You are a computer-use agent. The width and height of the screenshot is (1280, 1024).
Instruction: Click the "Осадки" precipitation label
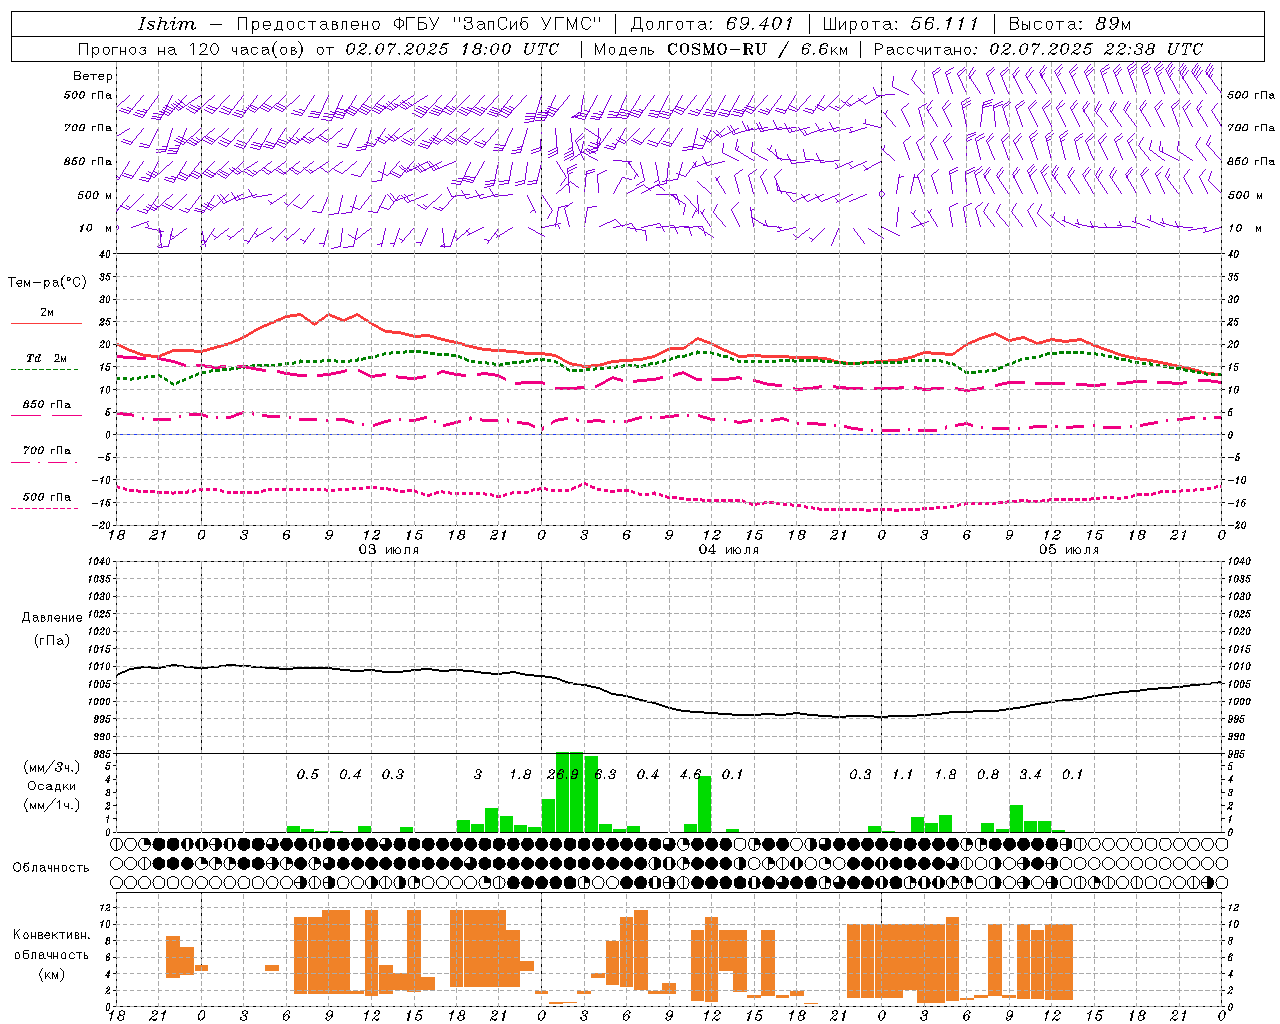[52, 786]
